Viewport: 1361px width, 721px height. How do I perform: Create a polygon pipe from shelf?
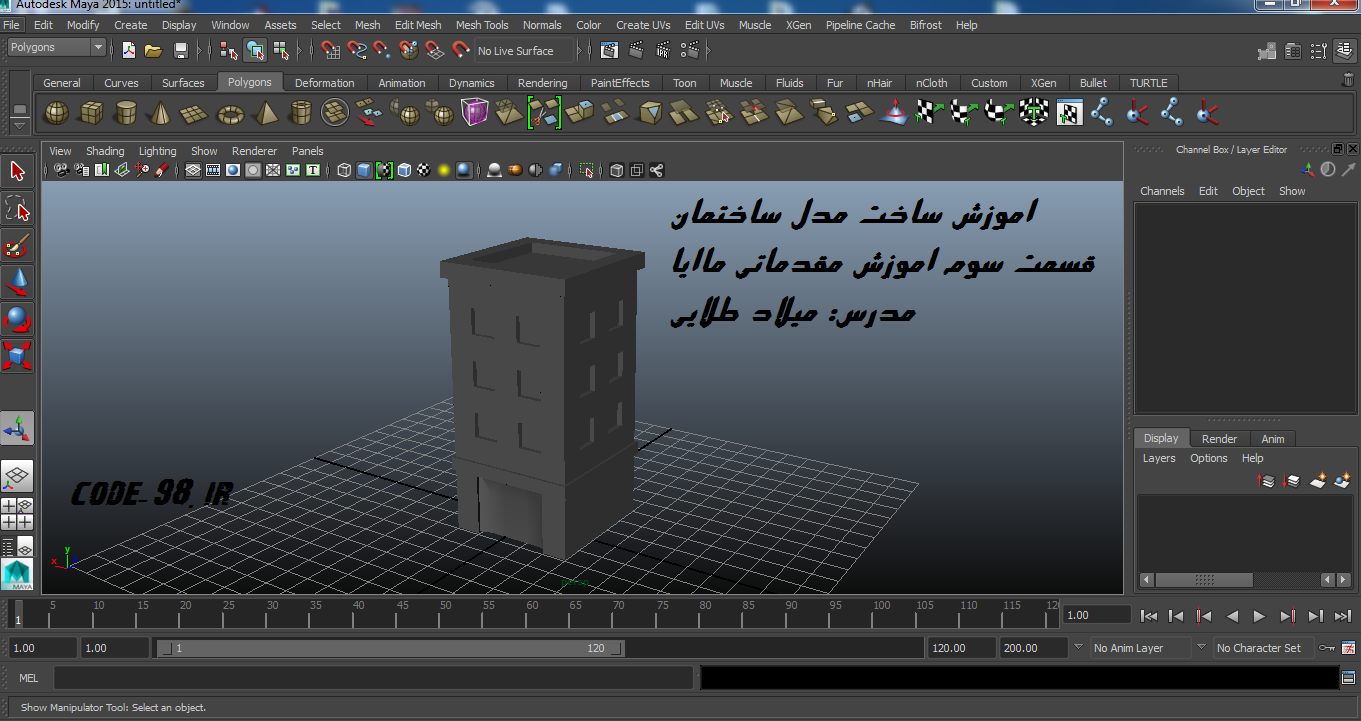point(300,113)
